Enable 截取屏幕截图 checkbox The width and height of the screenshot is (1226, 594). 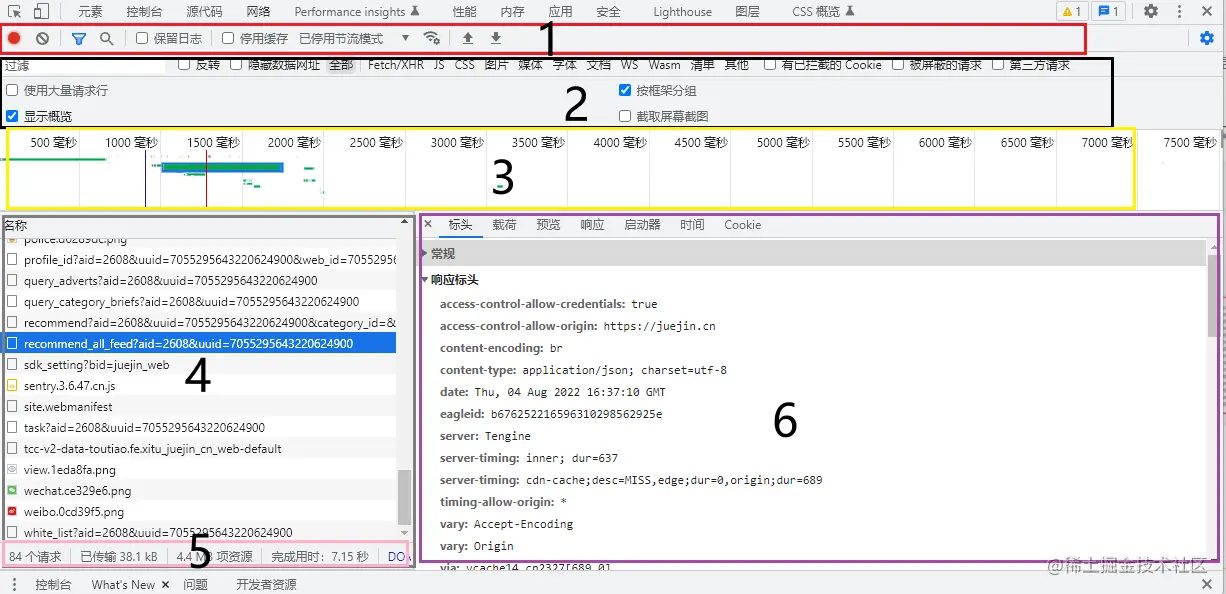(x=625, y=116)
